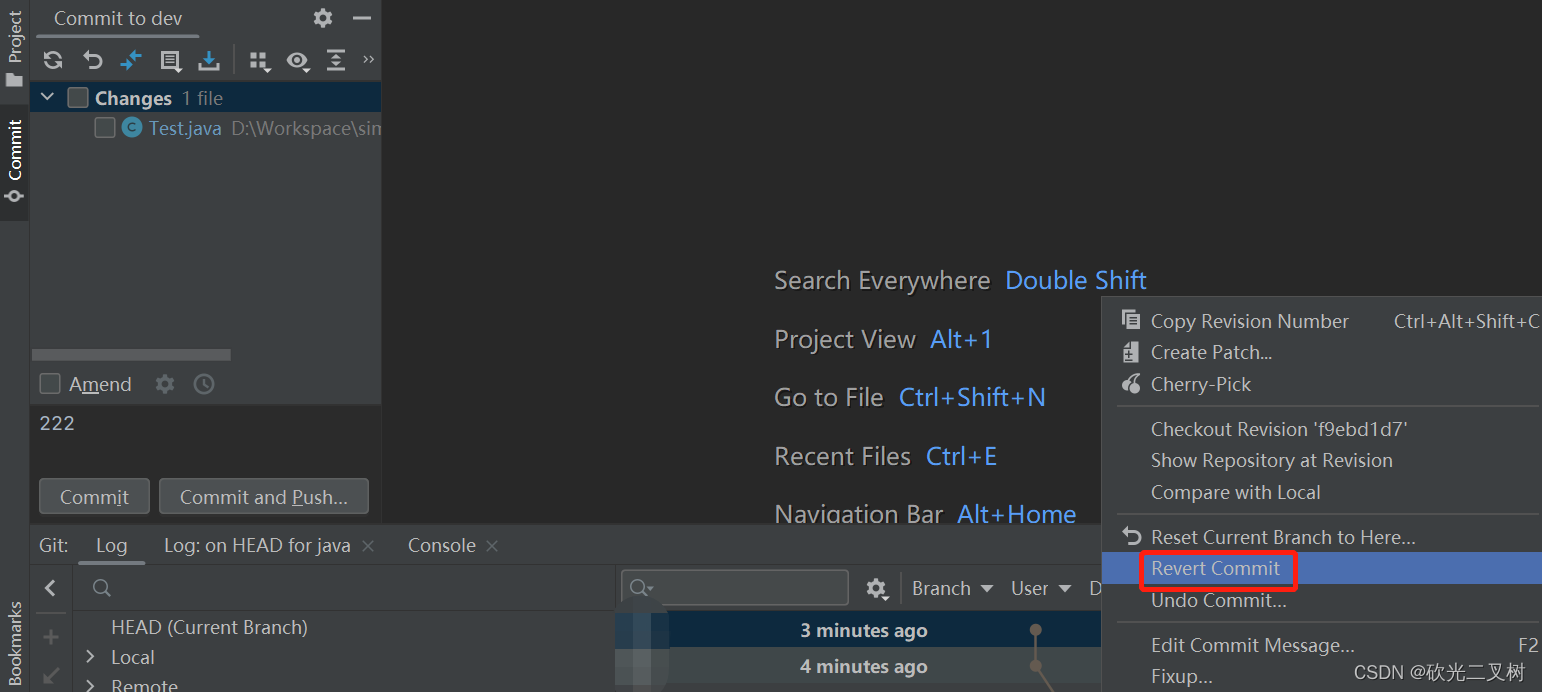Select the Test.java file row
The width and height of the screenshot is (1542, 692).
click(206, 128)
